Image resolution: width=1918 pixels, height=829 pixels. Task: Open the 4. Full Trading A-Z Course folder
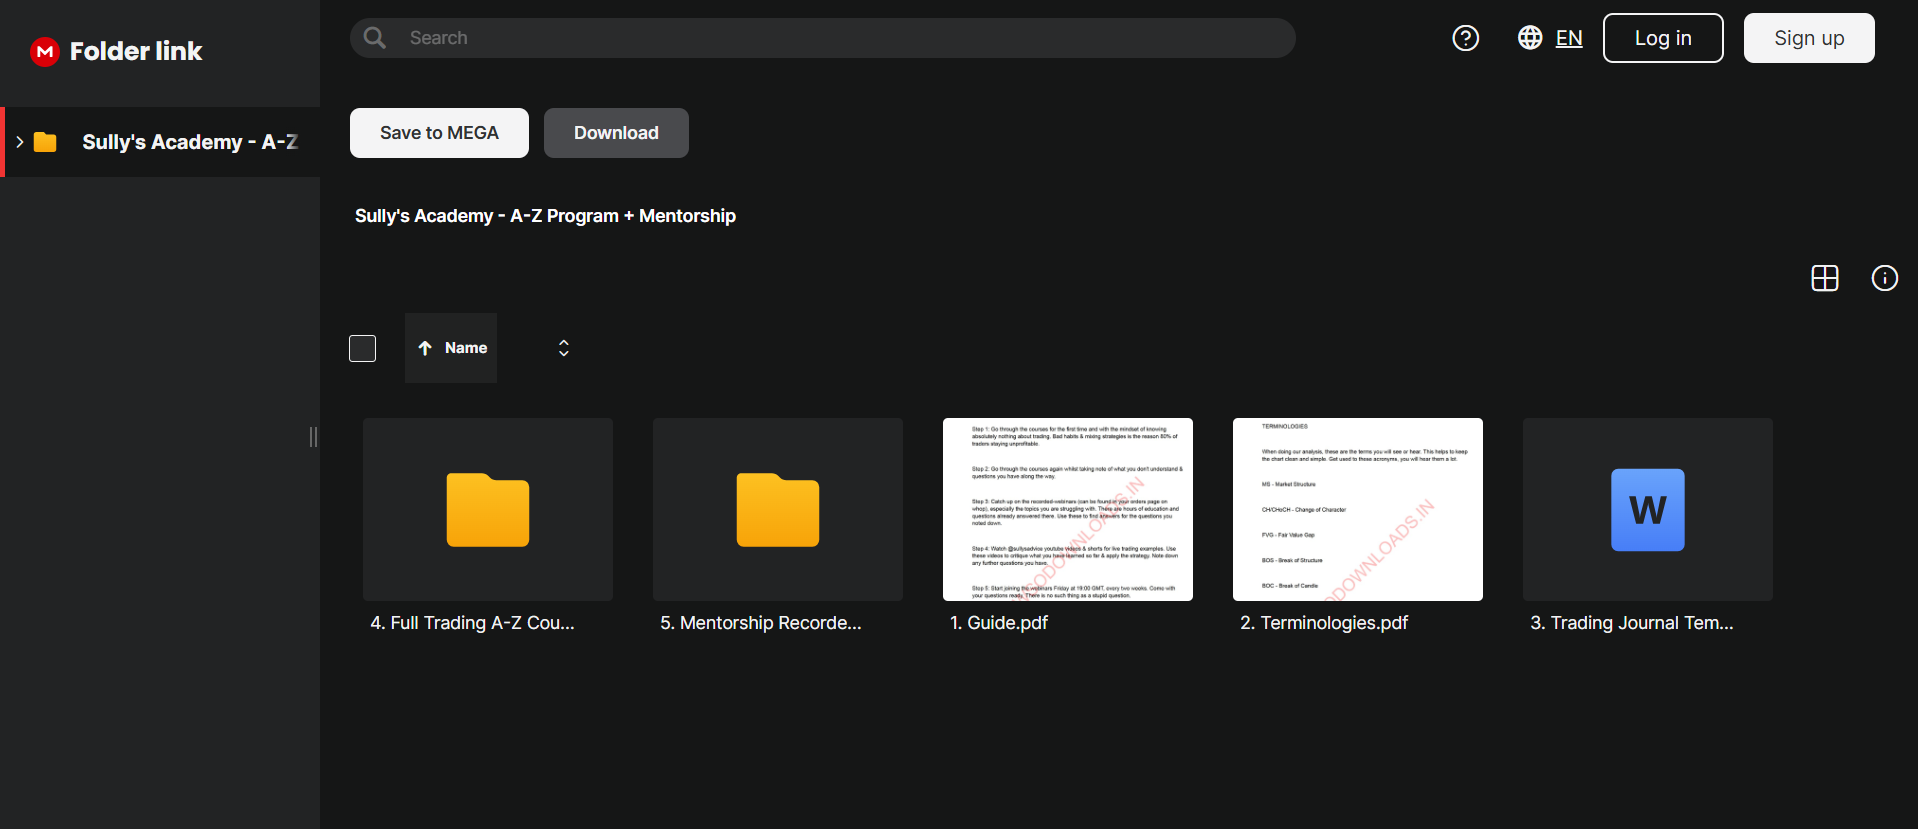point(488,510)
